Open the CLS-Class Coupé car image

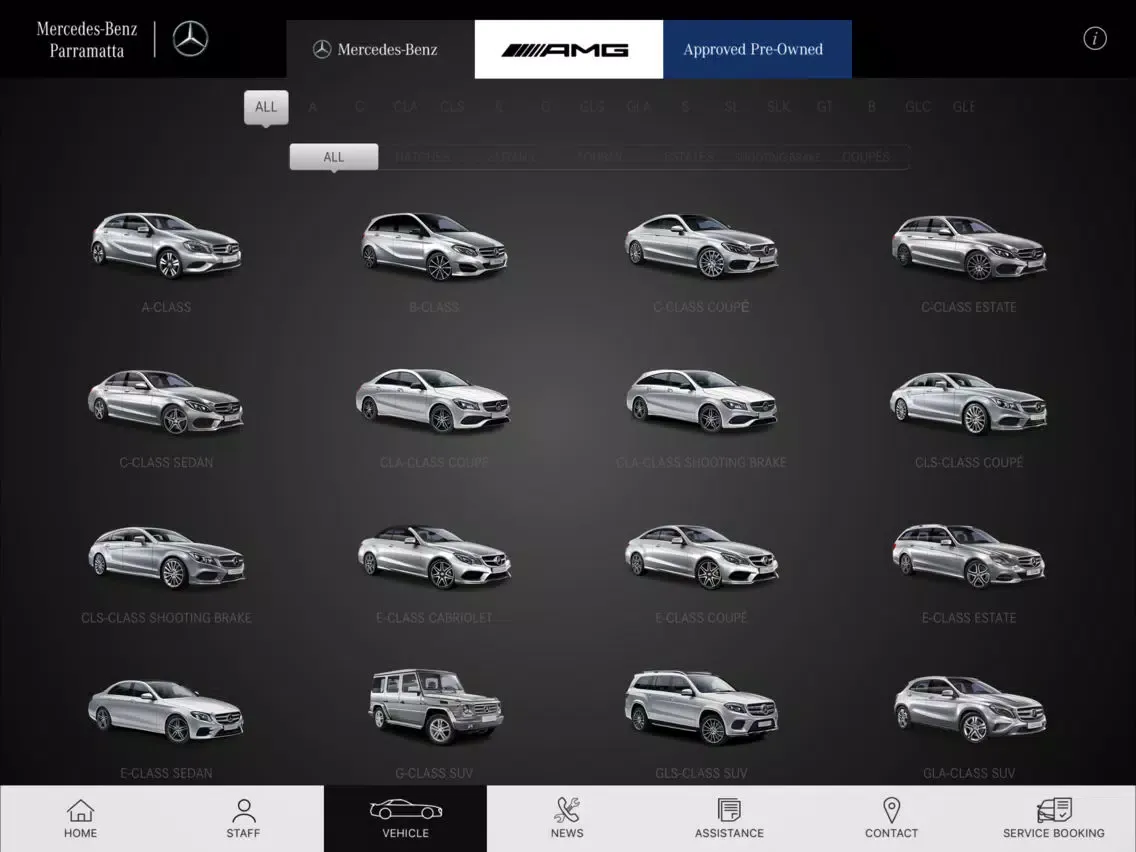[x=969, y=403]
